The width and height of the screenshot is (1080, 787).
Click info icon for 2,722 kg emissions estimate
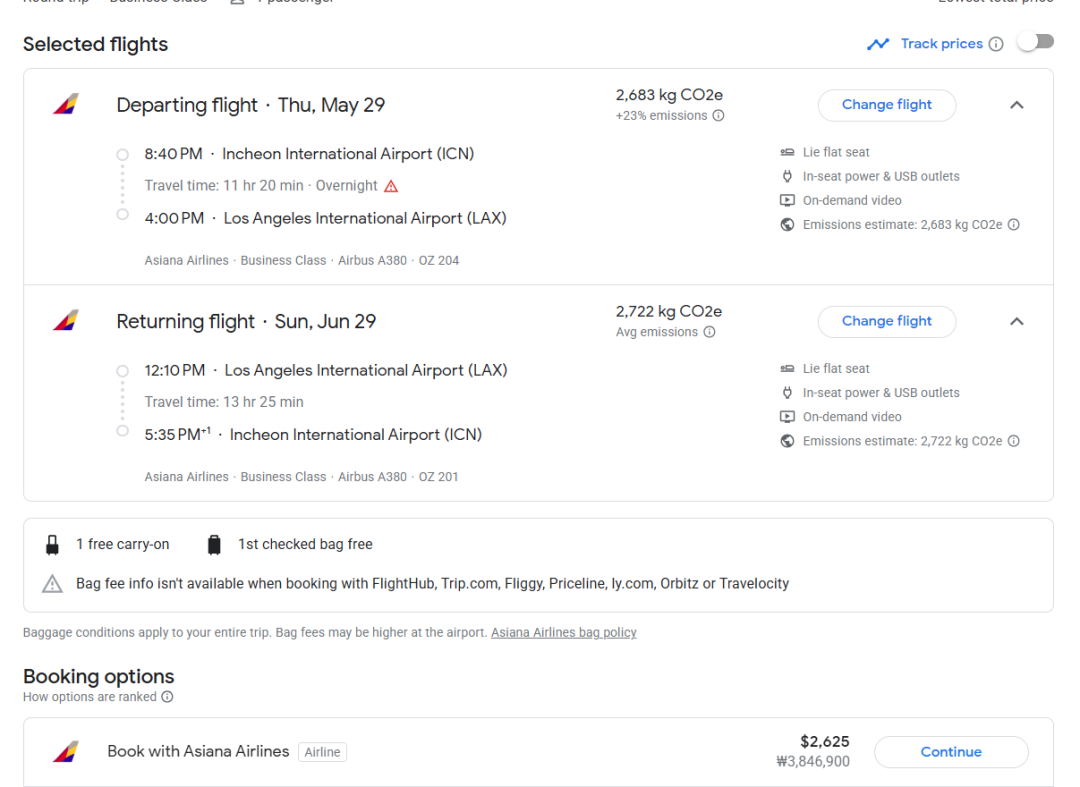point(1014,441)
